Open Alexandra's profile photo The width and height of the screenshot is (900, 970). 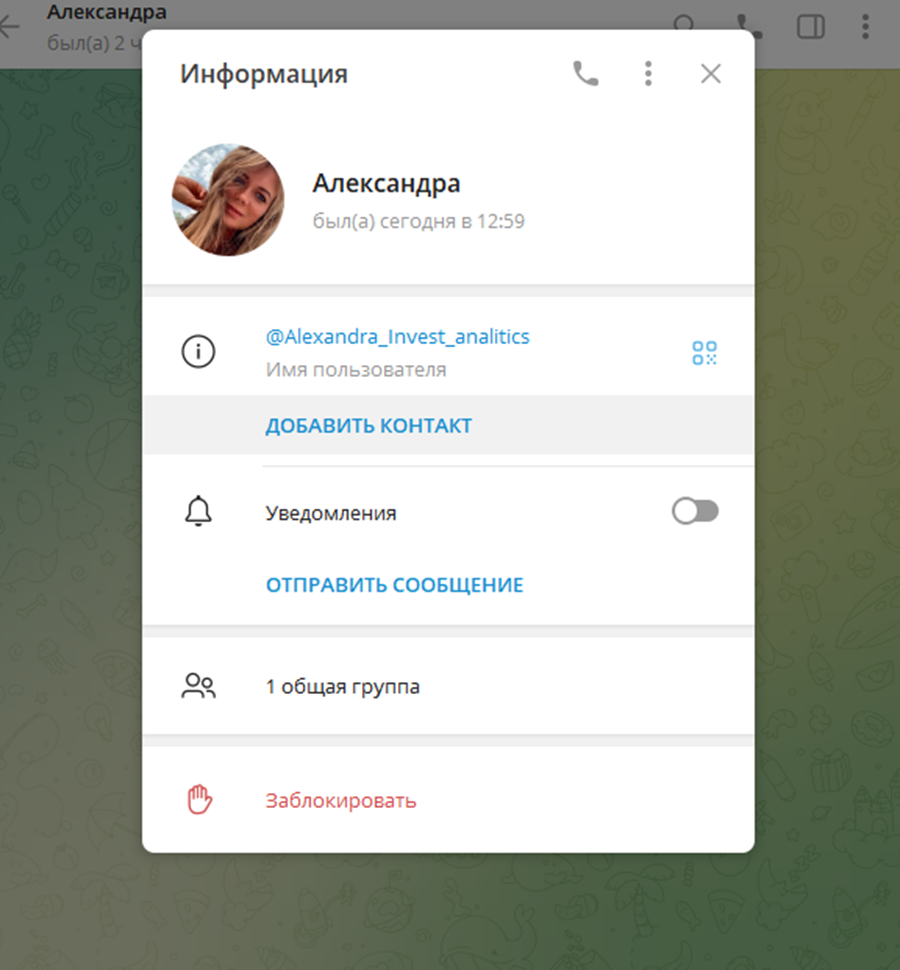click(x=228, y=199)
